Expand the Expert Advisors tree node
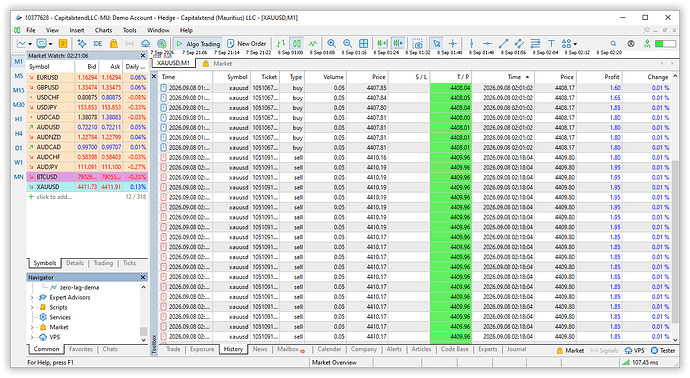690x378 pixels. tap(32, 297)
